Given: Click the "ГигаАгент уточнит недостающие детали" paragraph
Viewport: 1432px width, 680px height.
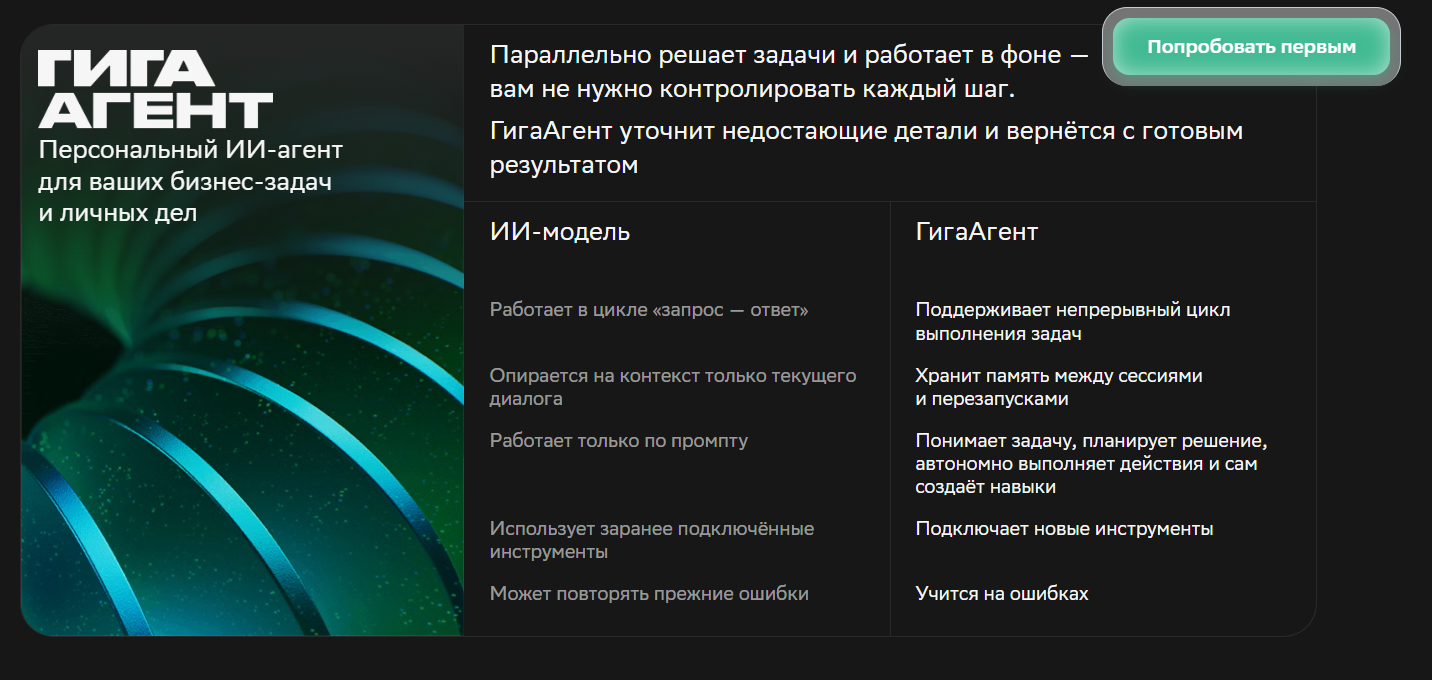Looking at the screenshot, I should point(866,148).
